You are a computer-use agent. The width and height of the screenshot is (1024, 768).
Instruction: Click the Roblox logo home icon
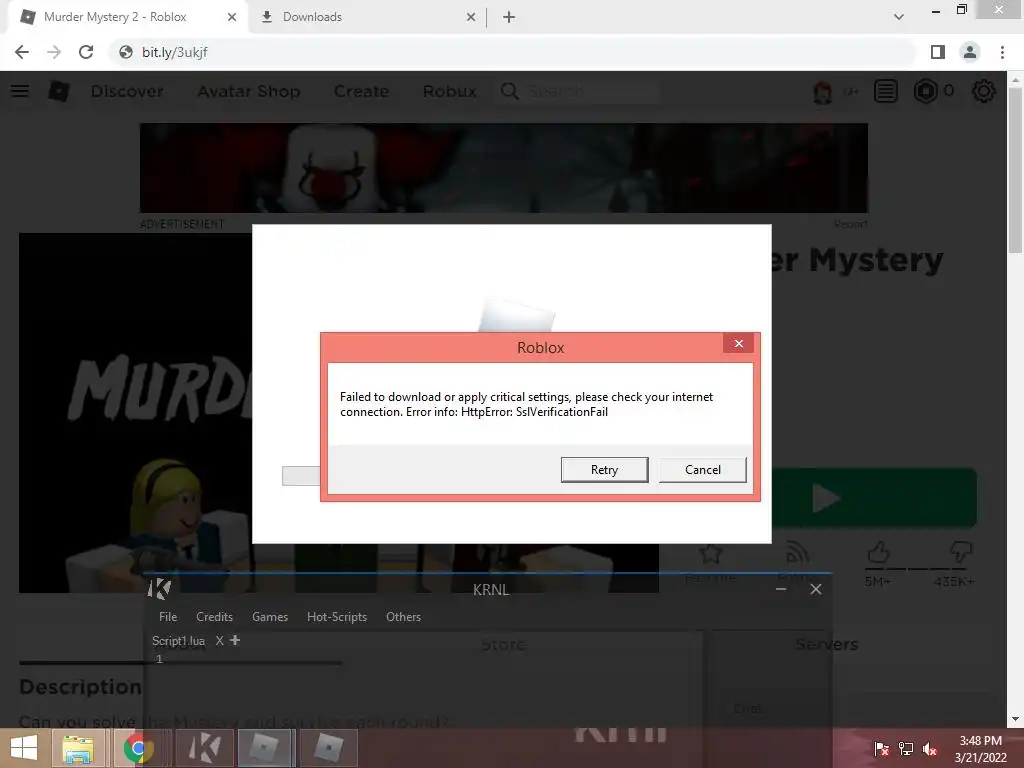(58, 91)
